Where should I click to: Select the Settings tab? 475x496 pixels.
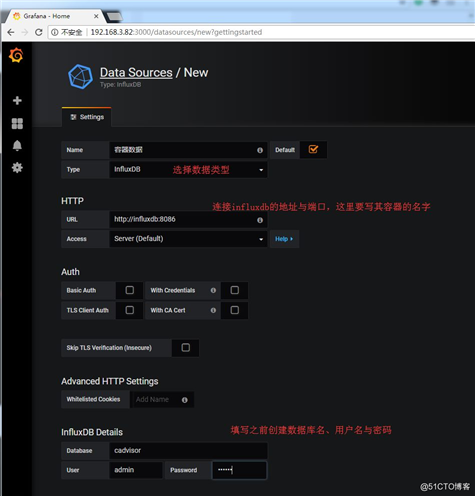(87, 117)
